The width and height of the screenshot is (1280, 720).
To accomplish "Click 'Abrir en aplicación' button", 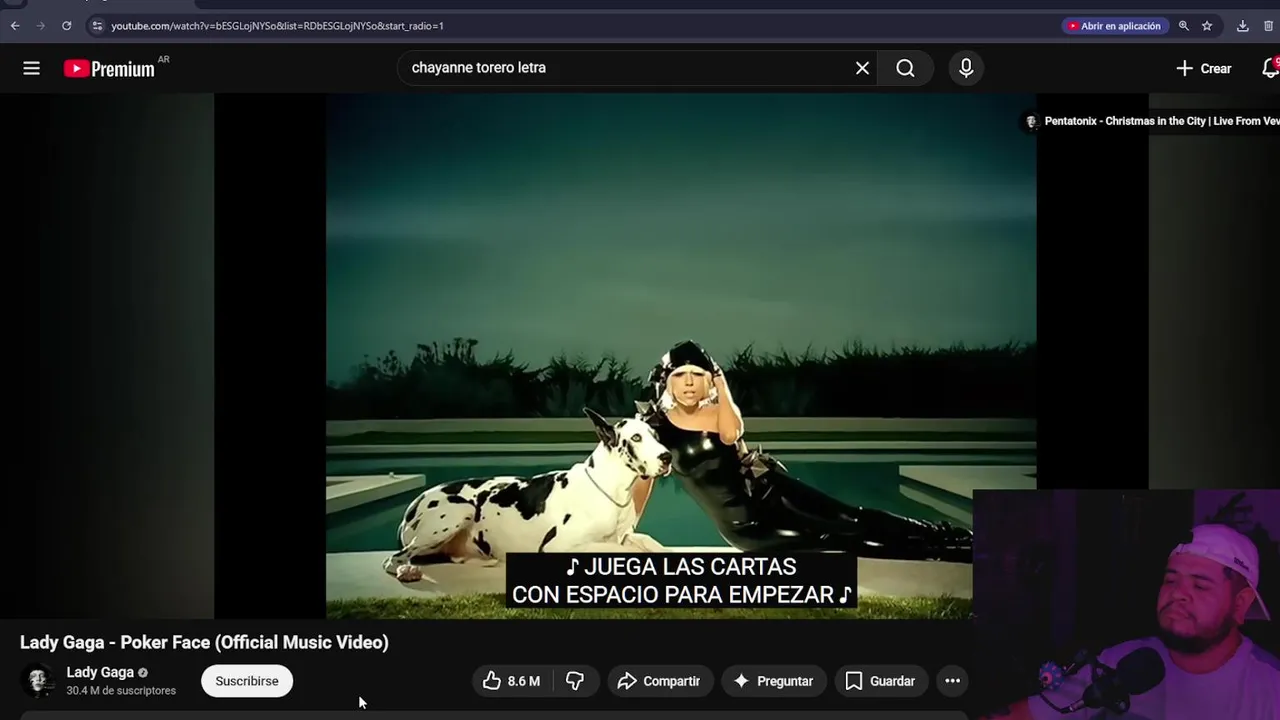I will tap(1114, 26).
